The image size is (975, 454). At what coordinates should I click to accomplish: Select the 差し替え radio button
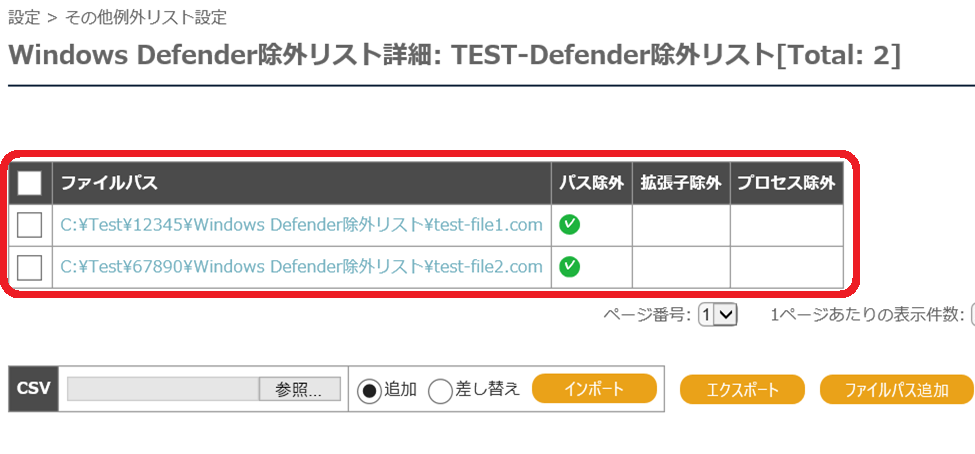pyautogui.click(x=441, y=391)
